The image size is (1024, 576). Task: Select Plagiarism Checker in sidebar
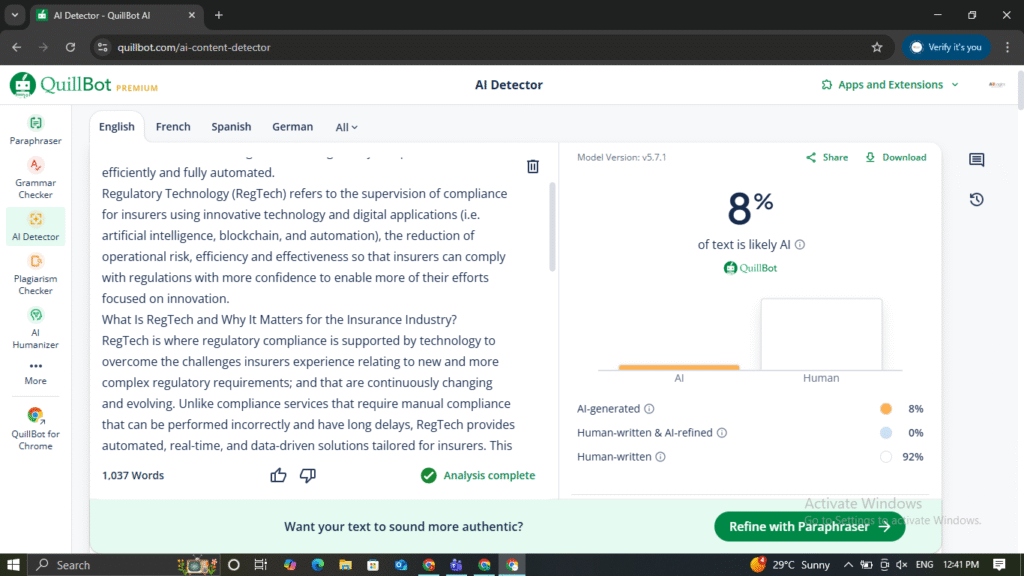tap(36, 272)
